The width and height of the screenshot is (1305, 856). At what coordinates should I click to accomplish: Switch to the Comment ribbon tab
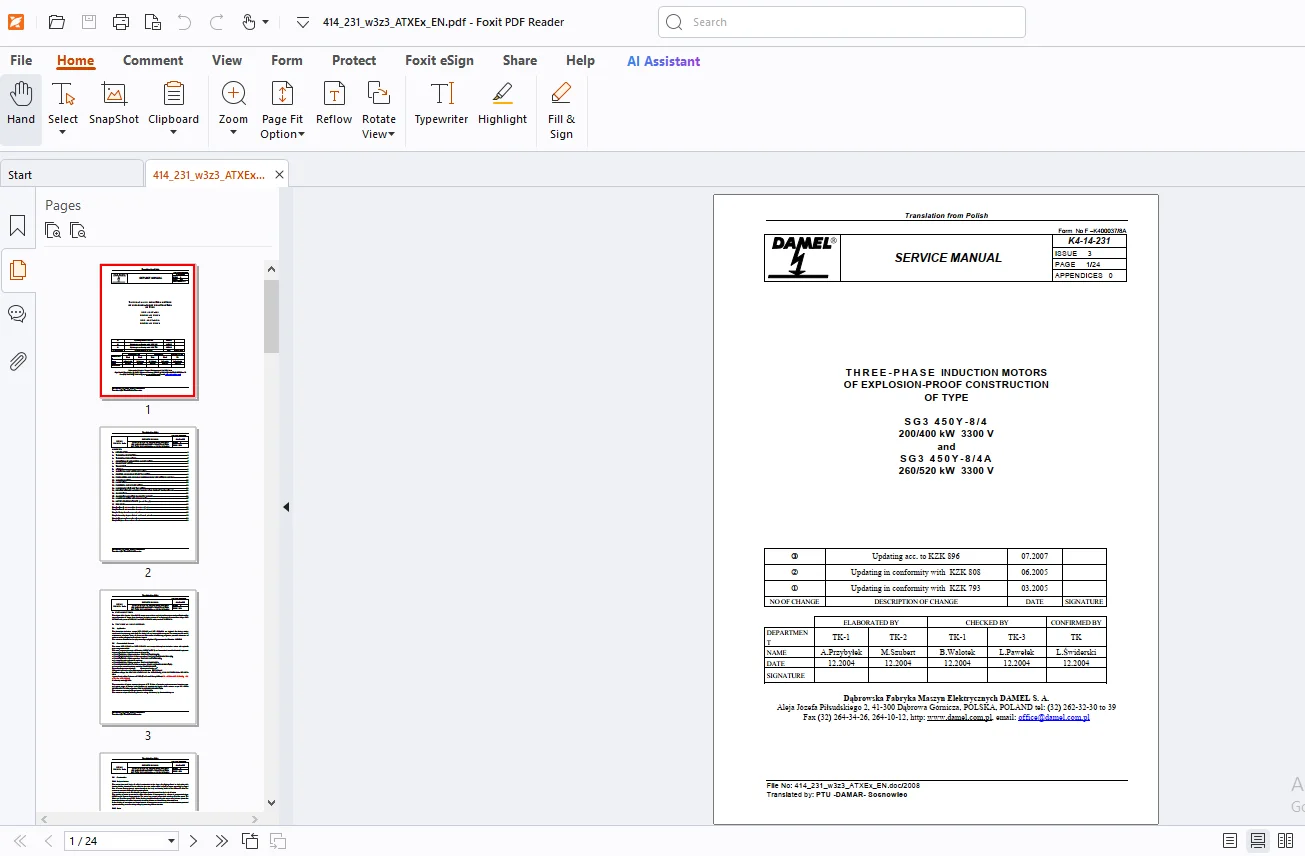point(153,60)
